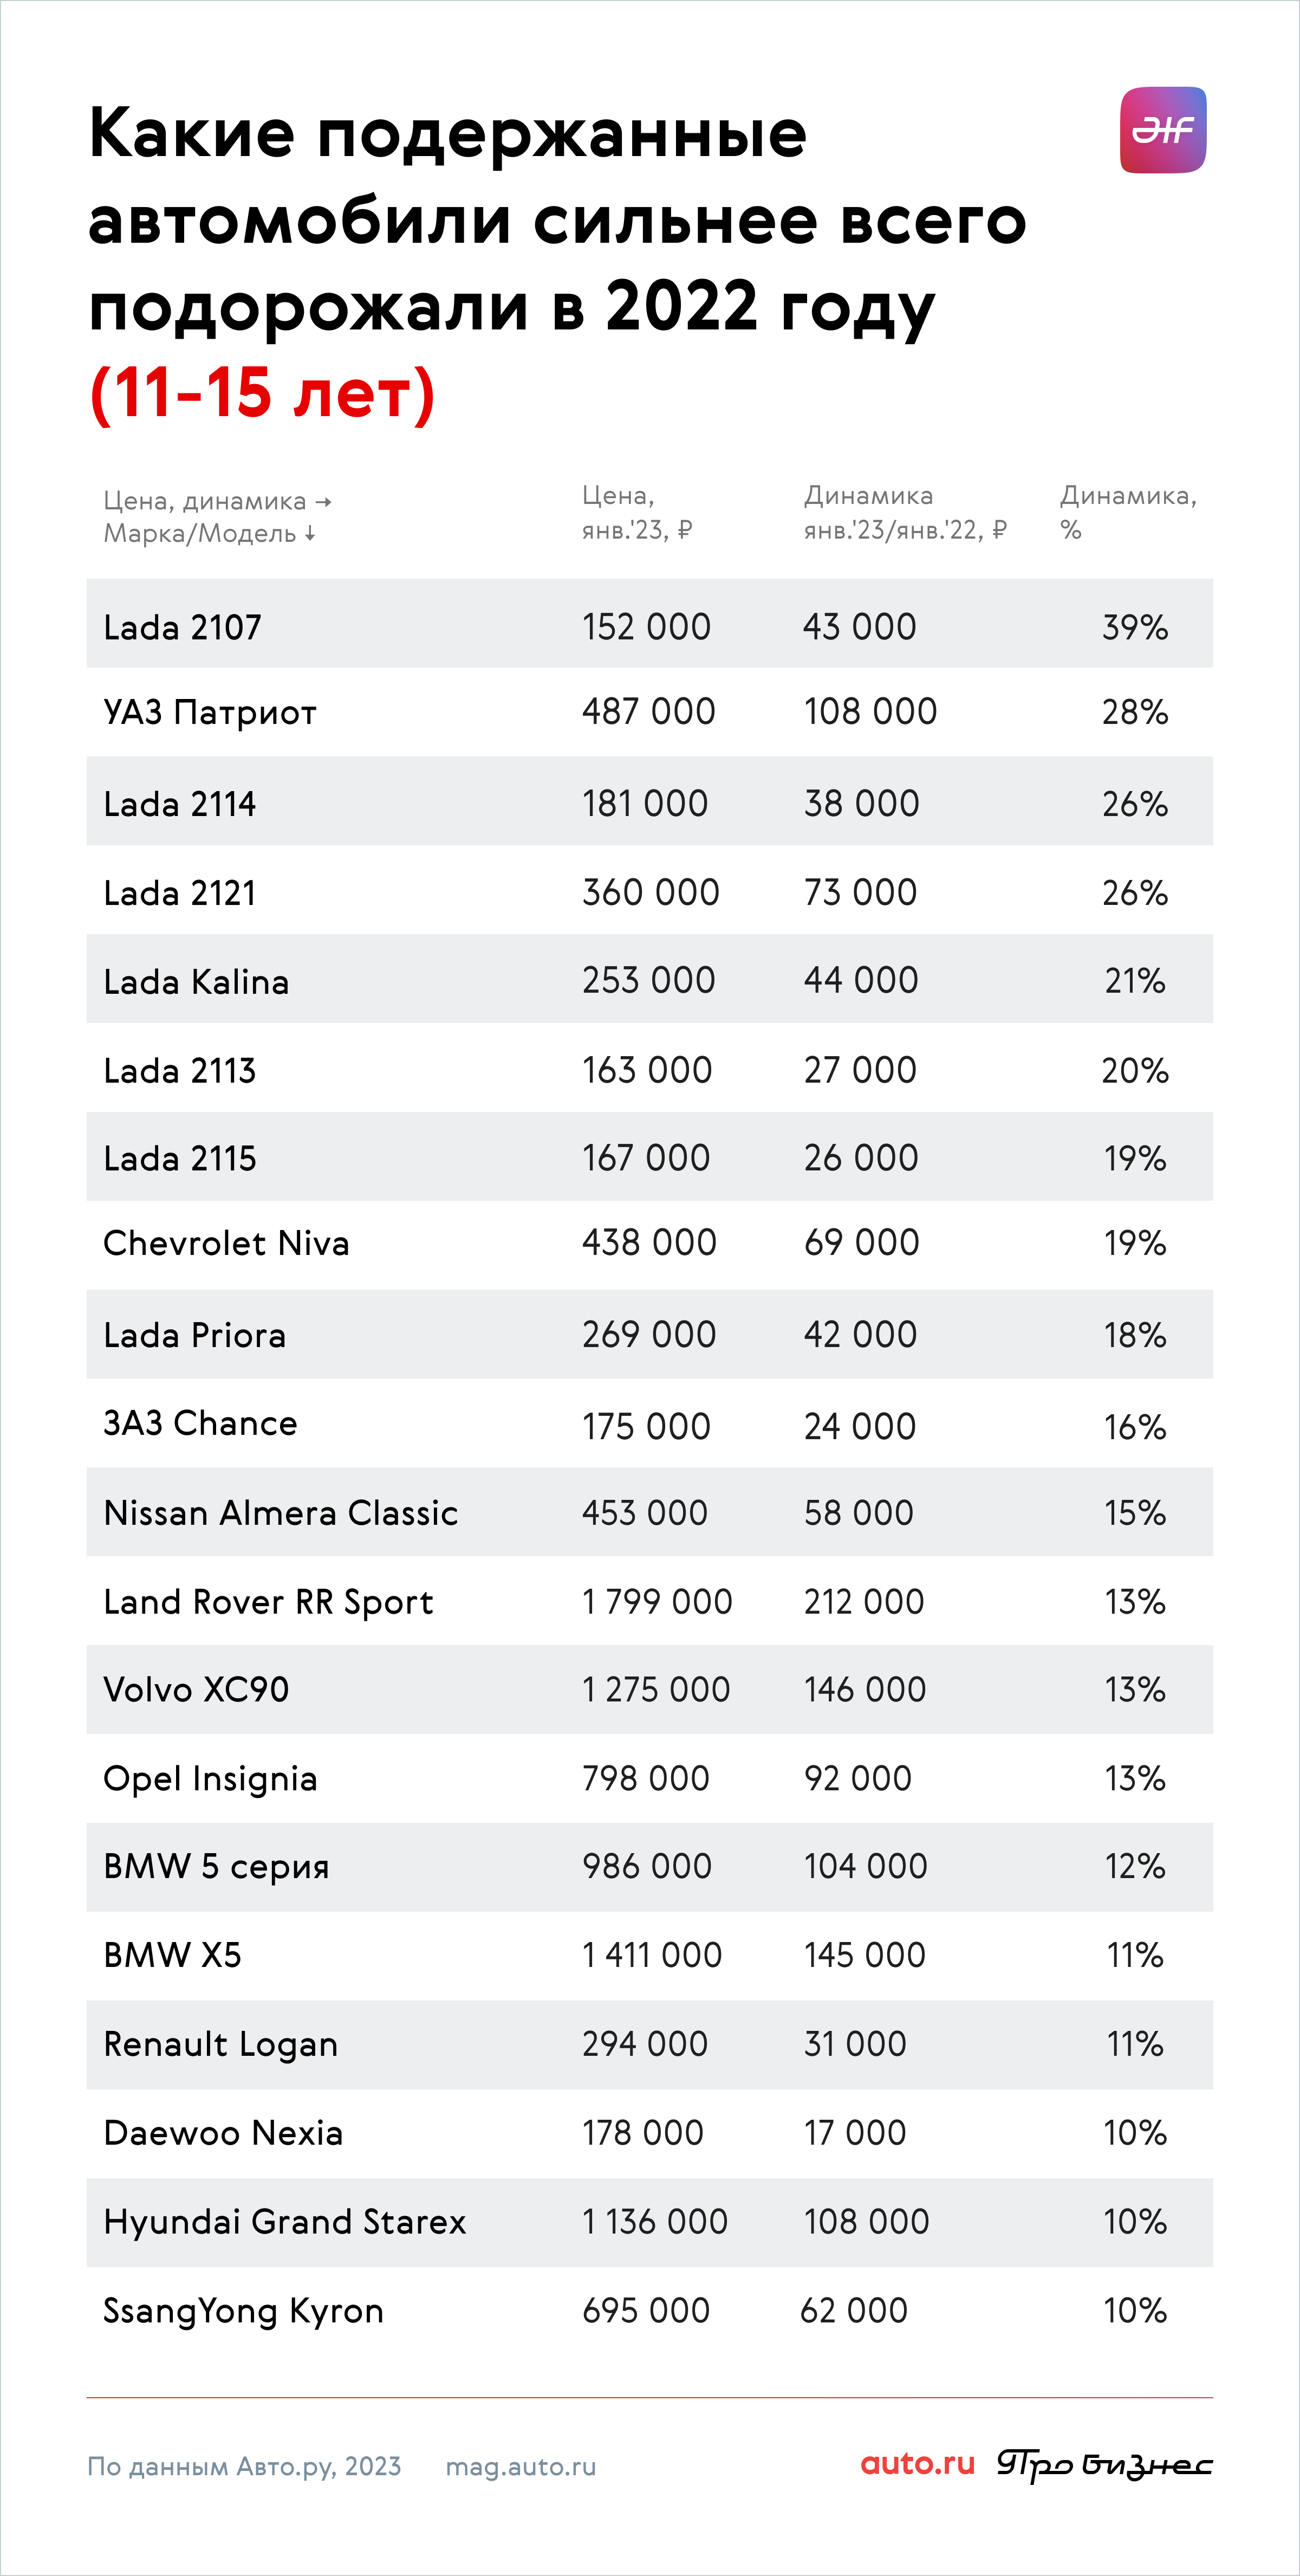Image resolution: width=1300 pixels, height=2576 pixels.
Task: Click the BMW X5 model name
Action: (172, 1954)
